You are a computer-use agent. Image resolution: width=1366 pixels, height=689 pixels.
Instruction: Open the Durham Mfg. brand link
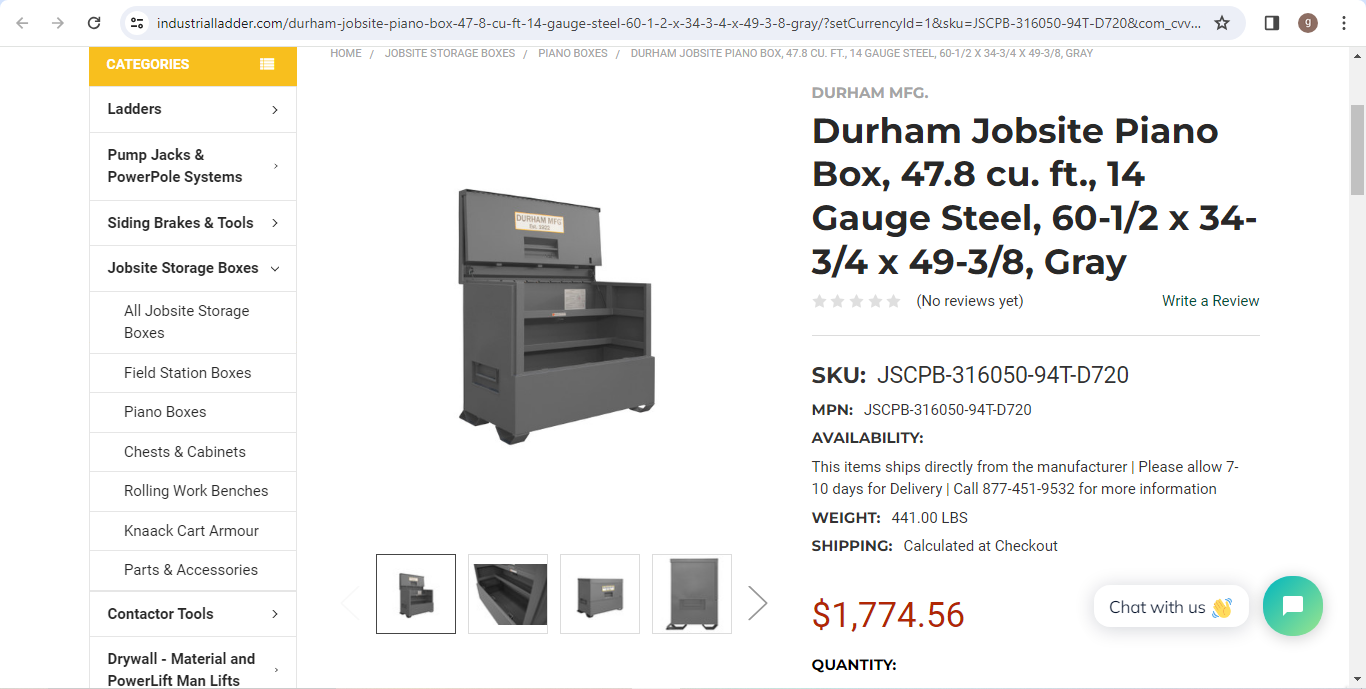[x=870, y=93]
